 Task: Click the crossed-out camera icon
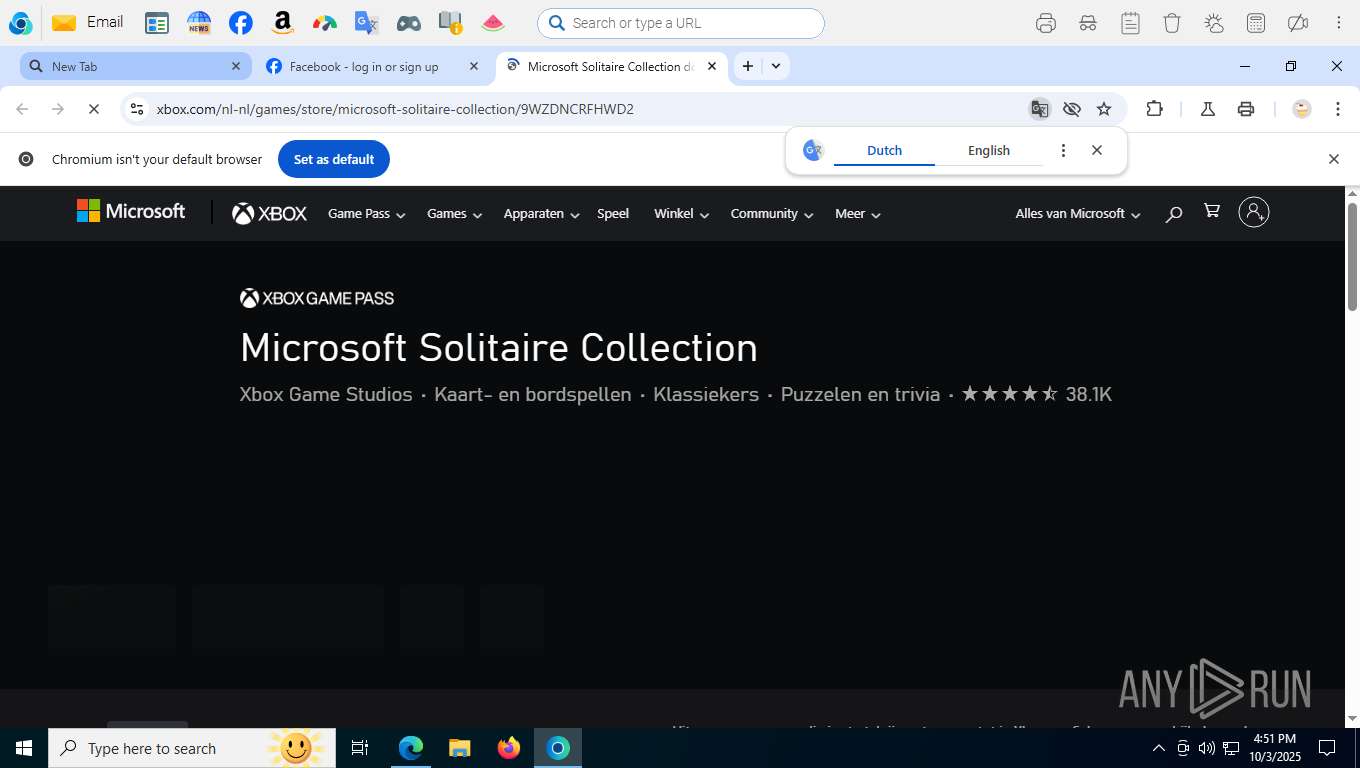[x=1298, y=23]
